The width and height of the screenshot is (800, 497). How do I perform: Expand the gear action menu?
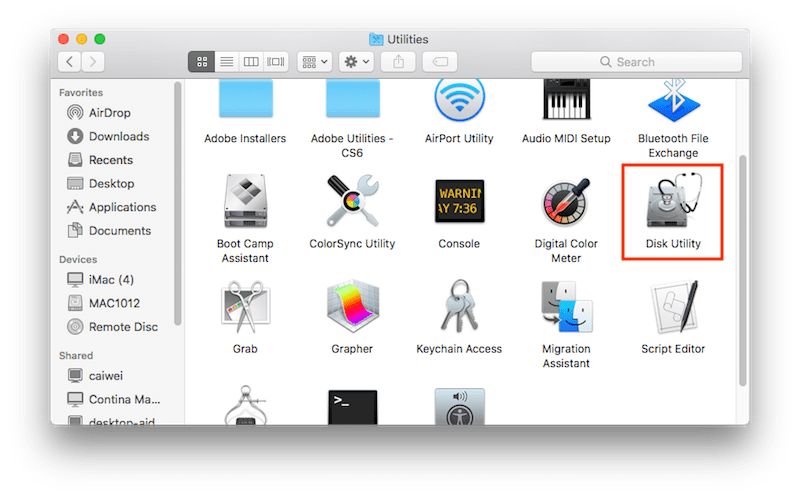(355, 62)
